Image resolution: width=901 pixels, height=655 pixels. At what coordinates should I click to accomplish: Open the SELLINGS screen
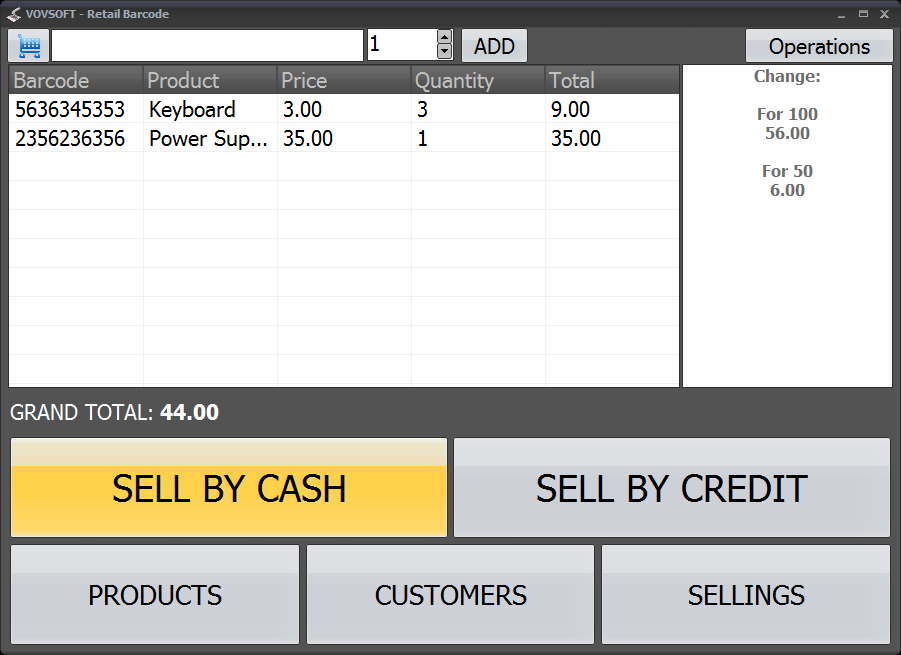point(745,594)
